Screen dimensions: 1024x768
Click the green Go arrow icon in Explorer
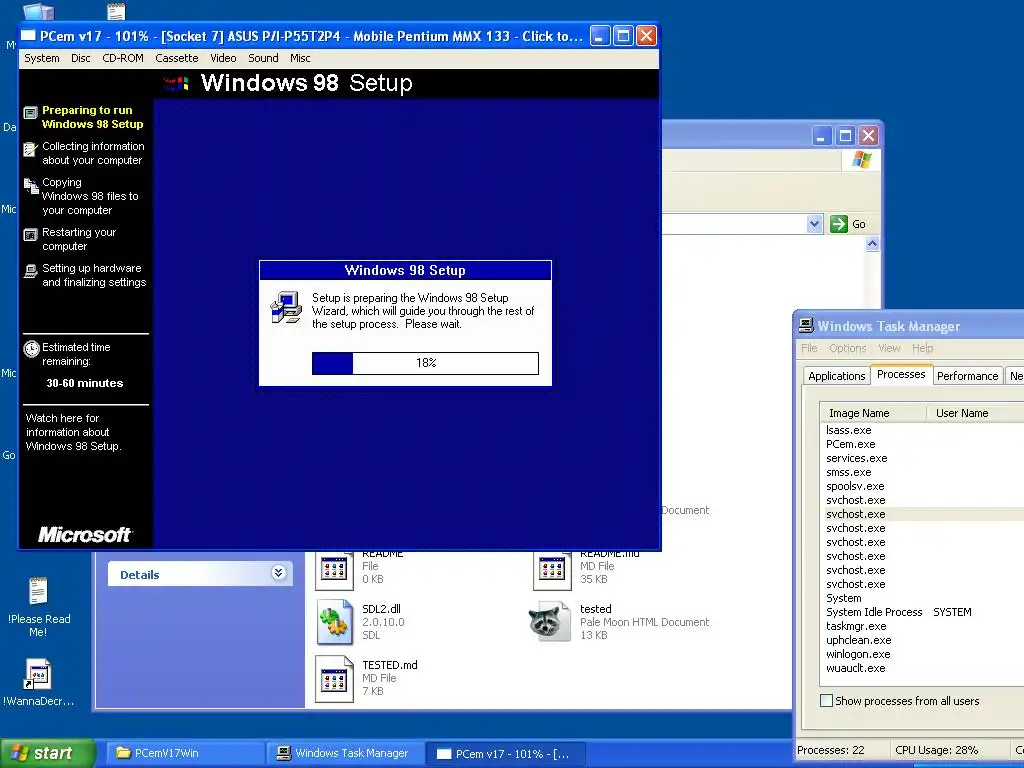pos(839,224)
